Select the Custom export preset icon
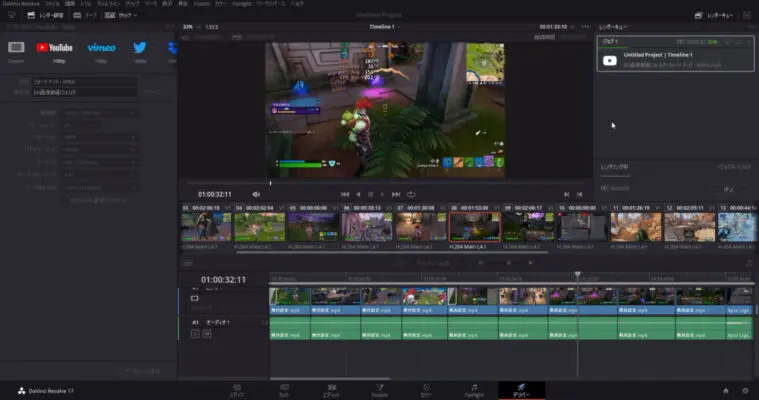The width and height of the screenshot is (759, 400). pyautogui.click(x=16, y=47)
